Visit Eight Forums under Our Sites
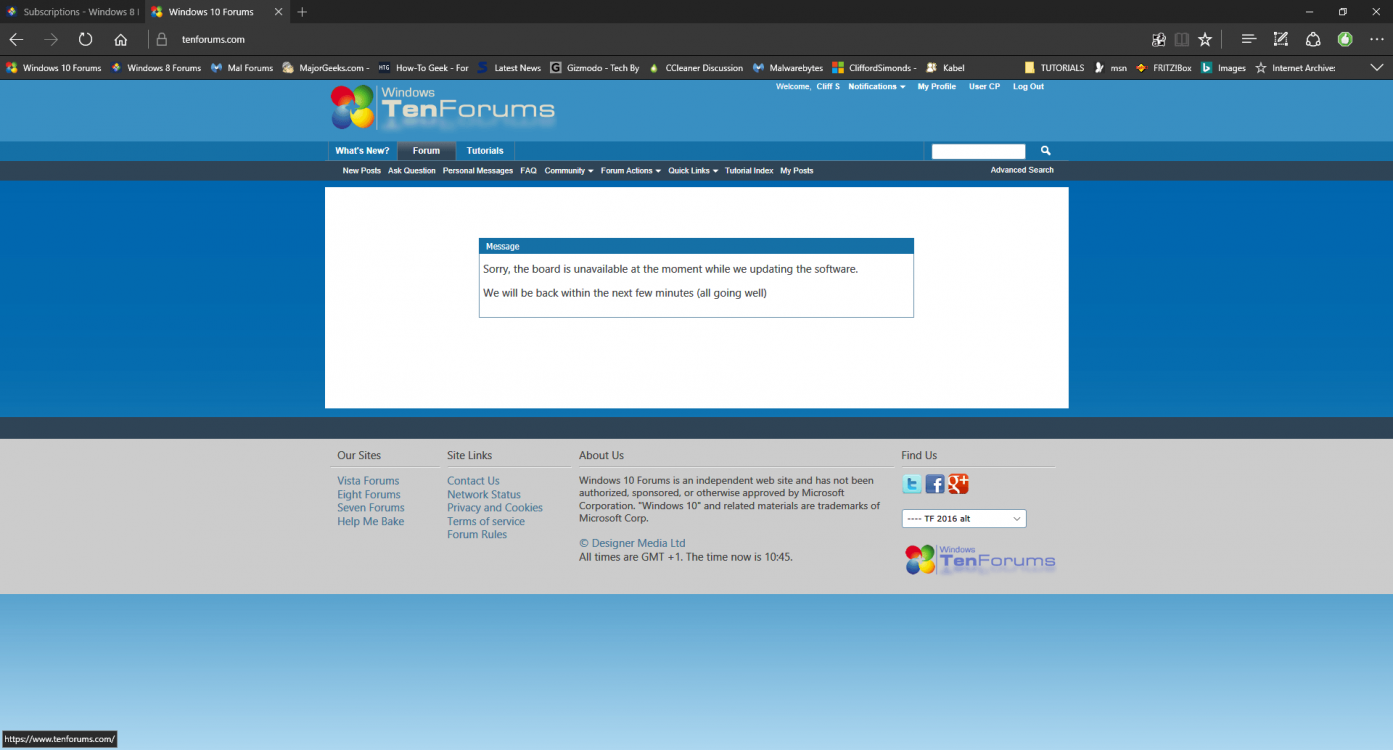This screenshot has height=750, width=1393. tap(369, 495)
